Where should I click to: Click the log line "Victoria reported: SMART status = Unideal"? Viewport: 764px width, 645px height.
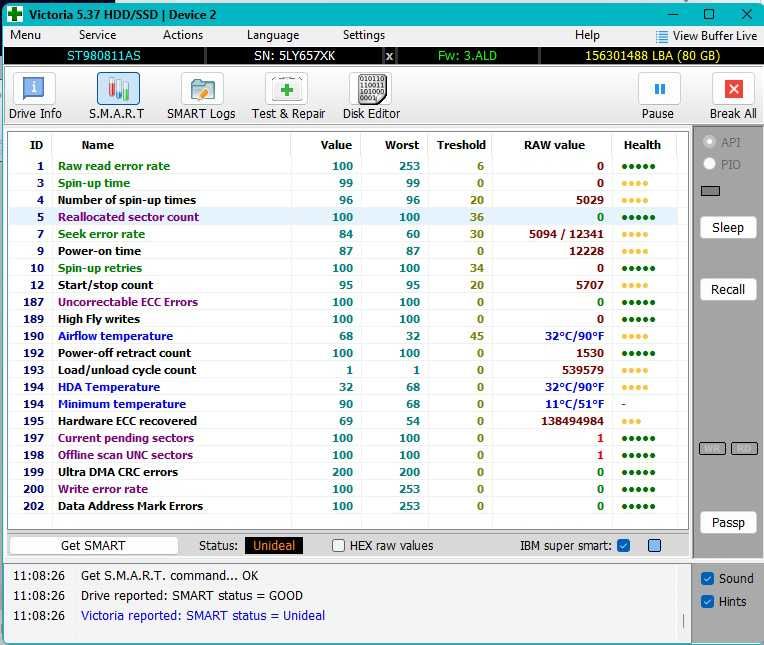click(x=203, y=615)
